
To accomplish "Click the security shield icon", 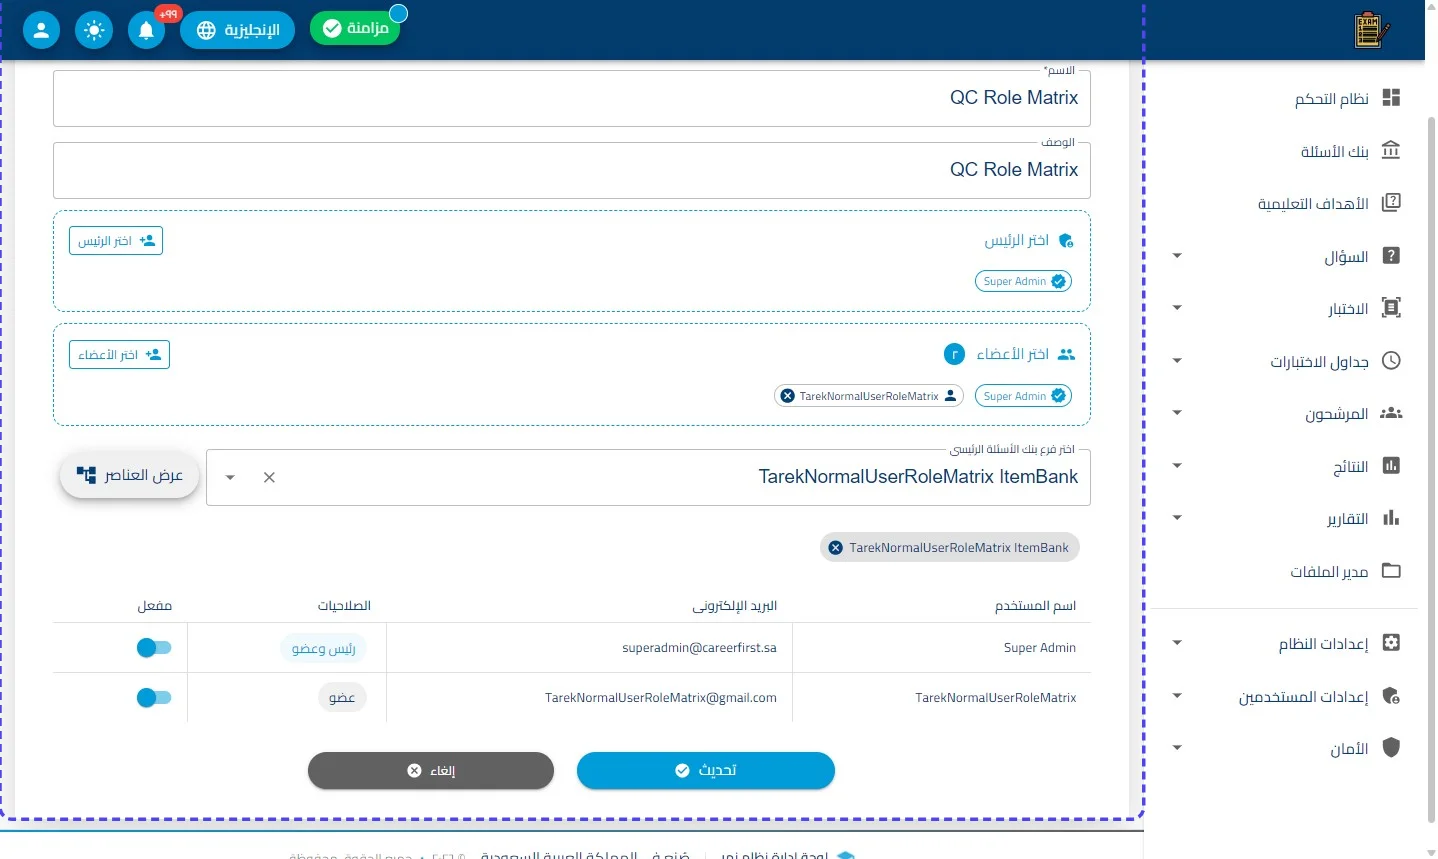I will [1391, 748].
